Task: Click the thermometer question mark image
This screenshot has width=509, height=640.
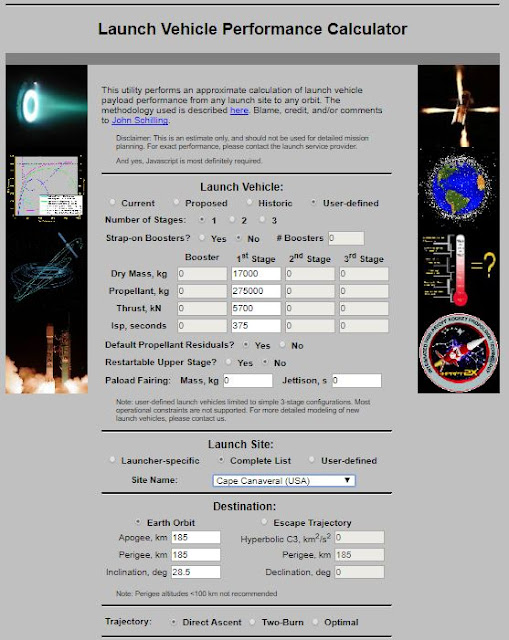Action: 459,269
